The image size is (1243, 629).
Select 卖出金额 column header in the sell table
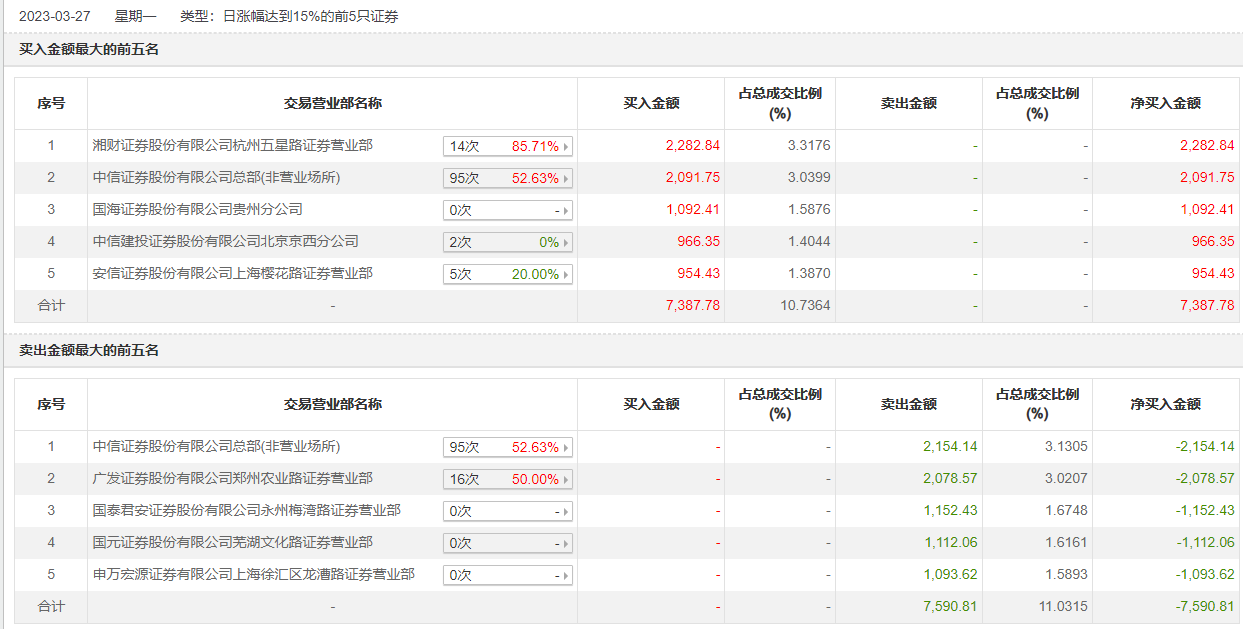coord(908,404)
